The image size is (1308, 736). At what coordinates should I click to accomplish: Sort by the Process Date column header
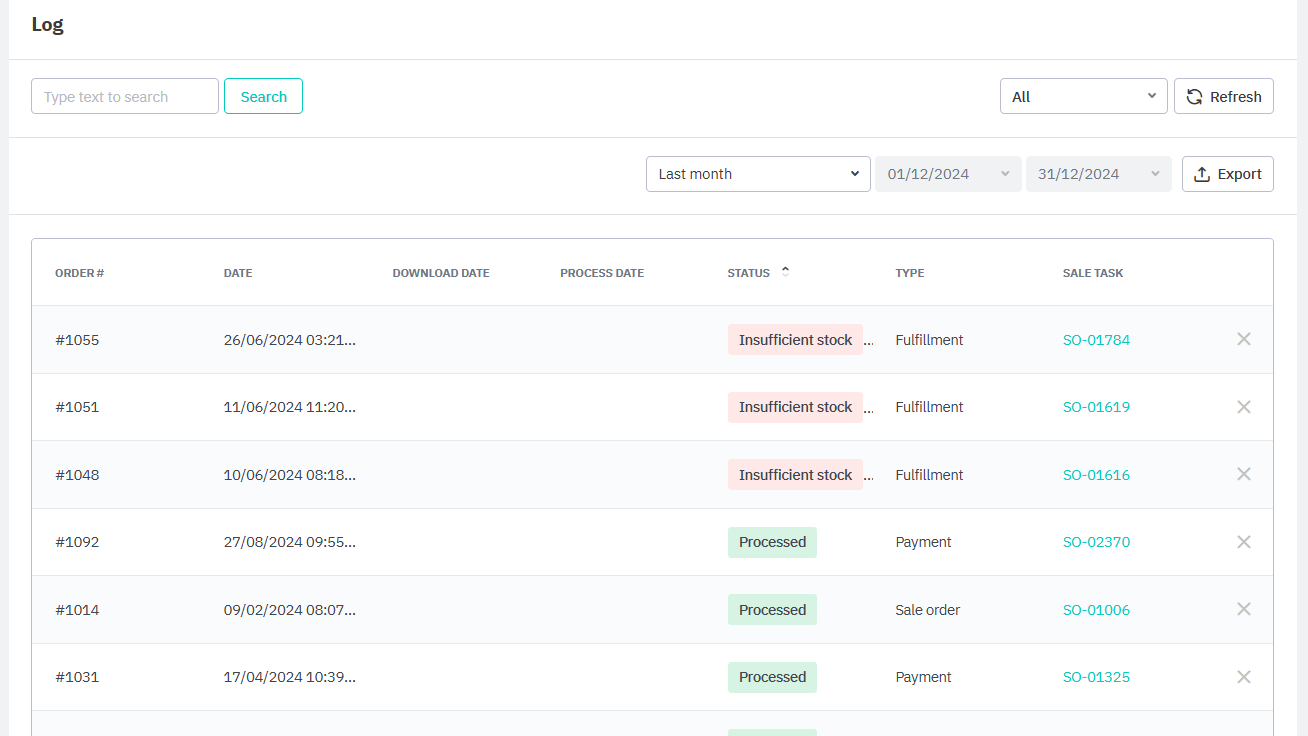[602, 273]
